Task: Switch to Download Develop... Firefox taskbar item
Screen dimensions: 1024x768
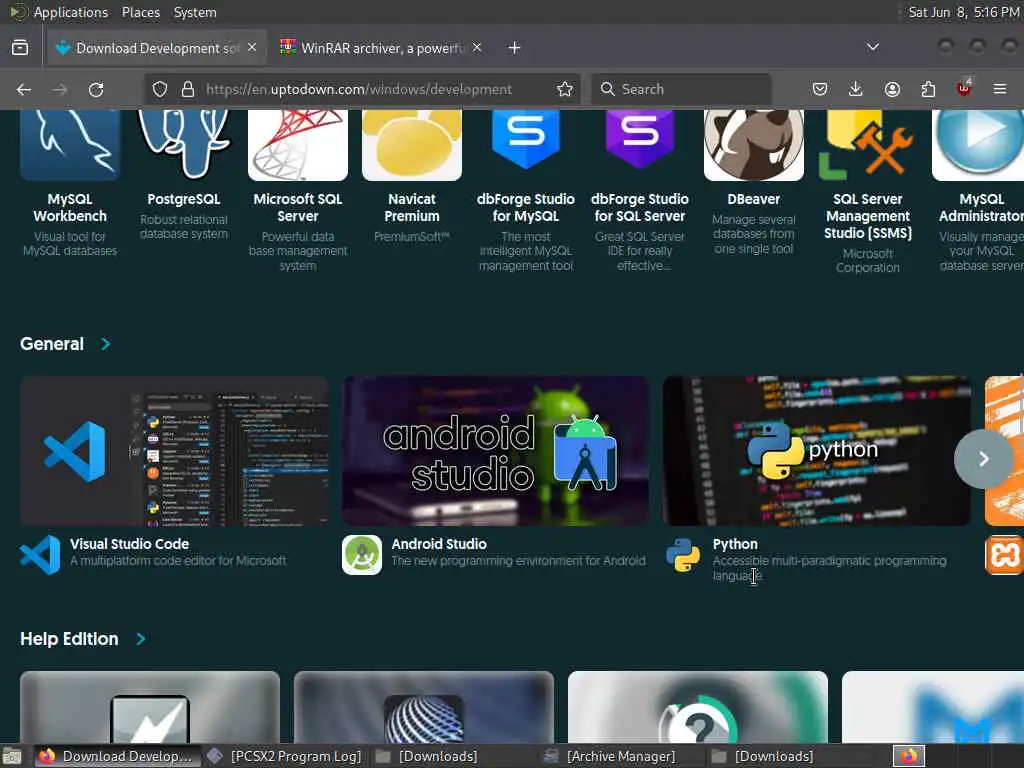Action: pos(116,756)
